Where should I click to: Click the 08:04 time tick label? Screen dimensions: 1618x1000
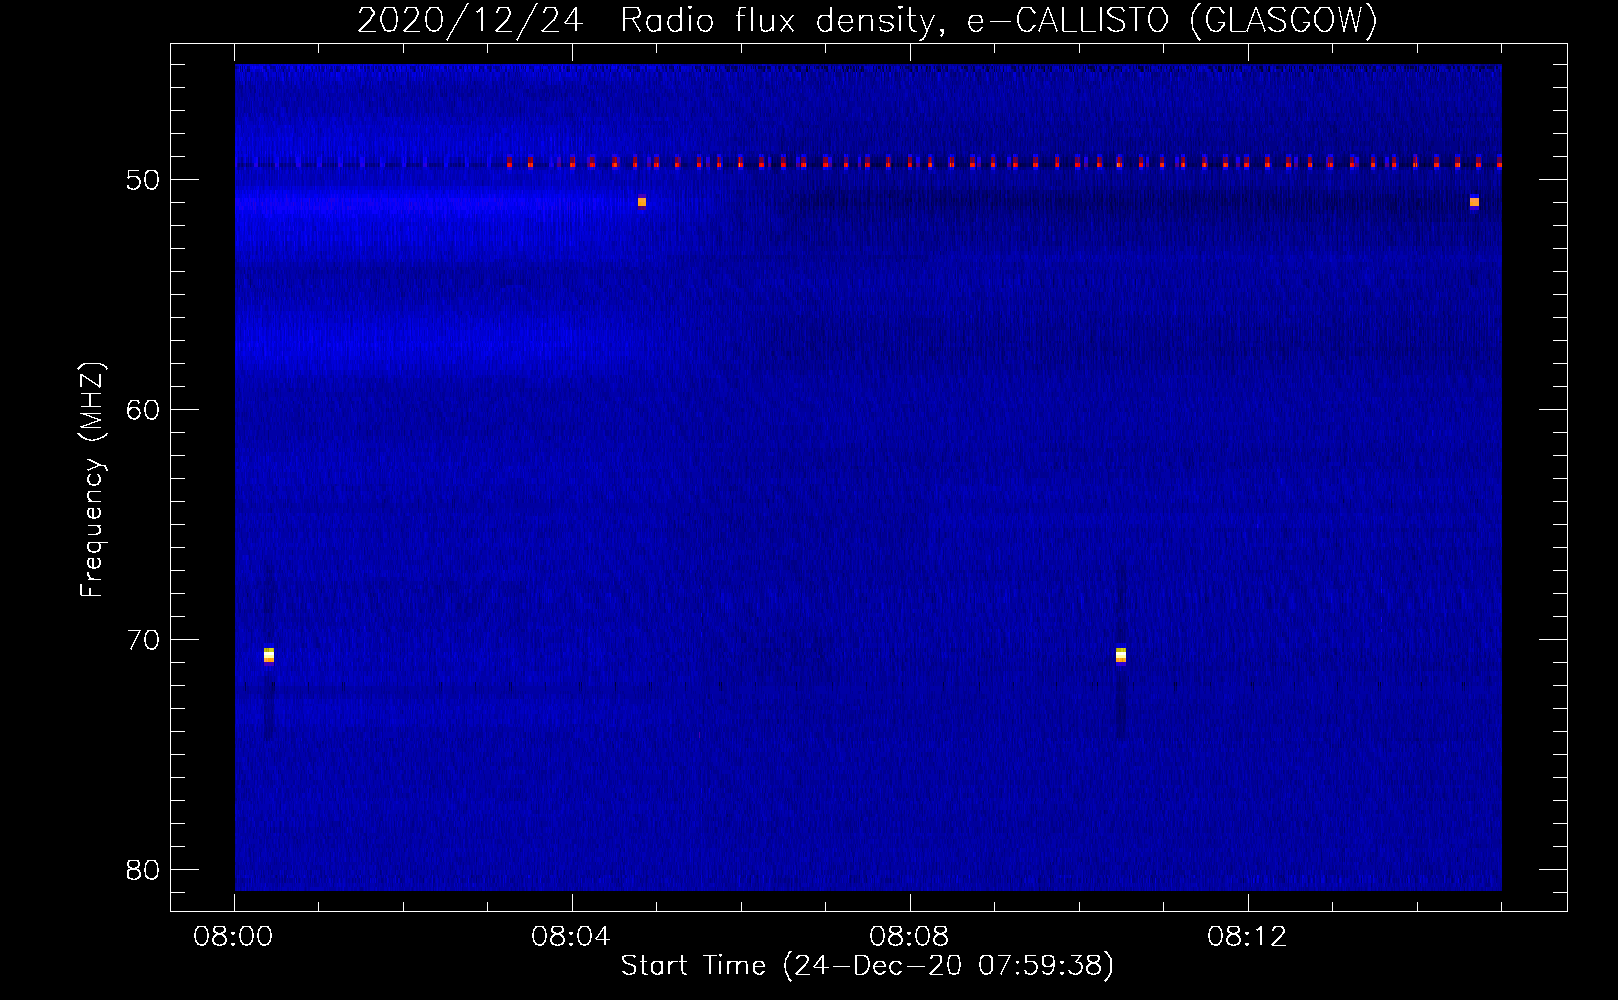[x=571, y=937]
